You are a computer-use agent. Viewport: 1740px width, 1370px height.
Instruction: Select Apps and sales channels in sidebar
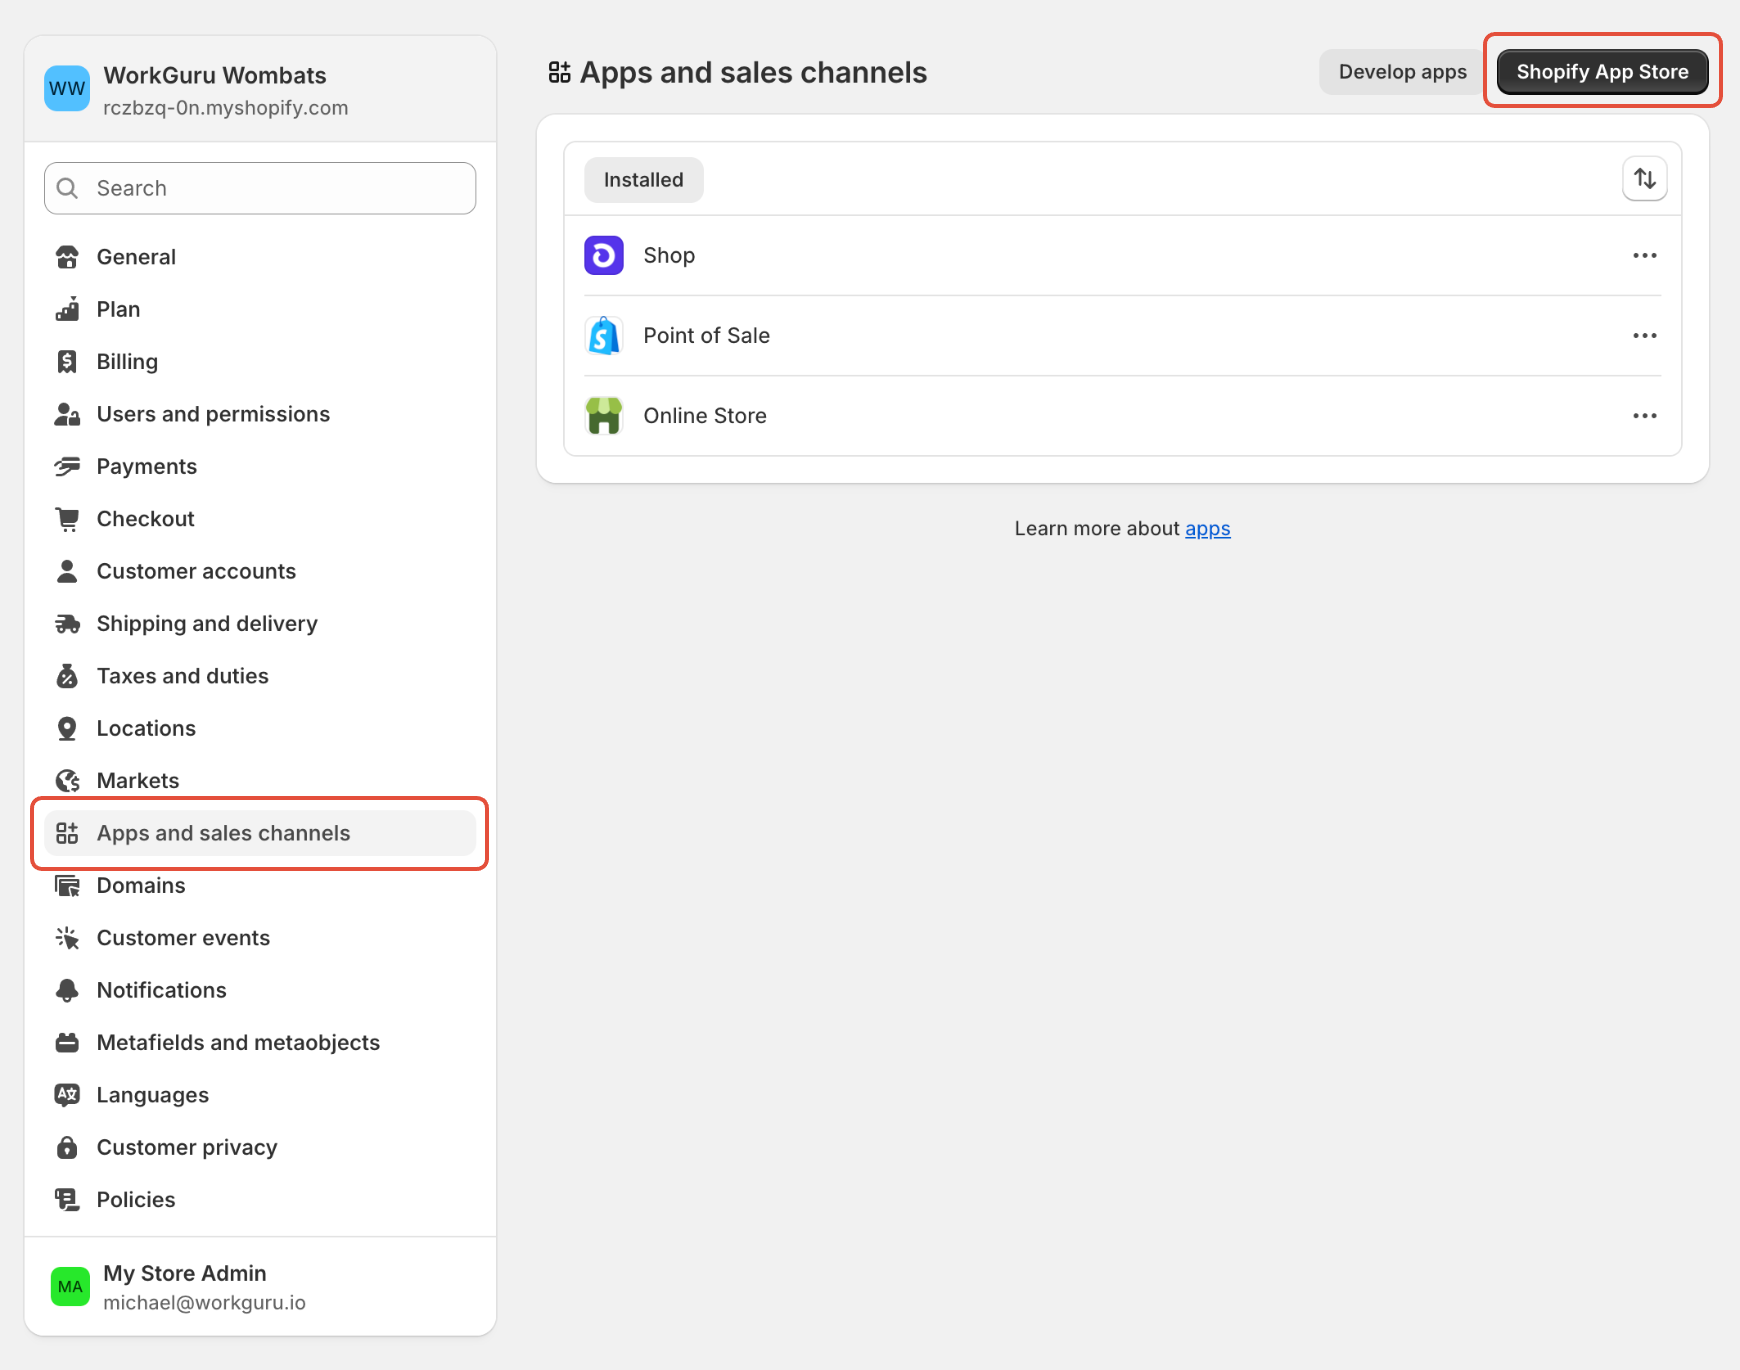pyautogui.click(x=260, y=833)
